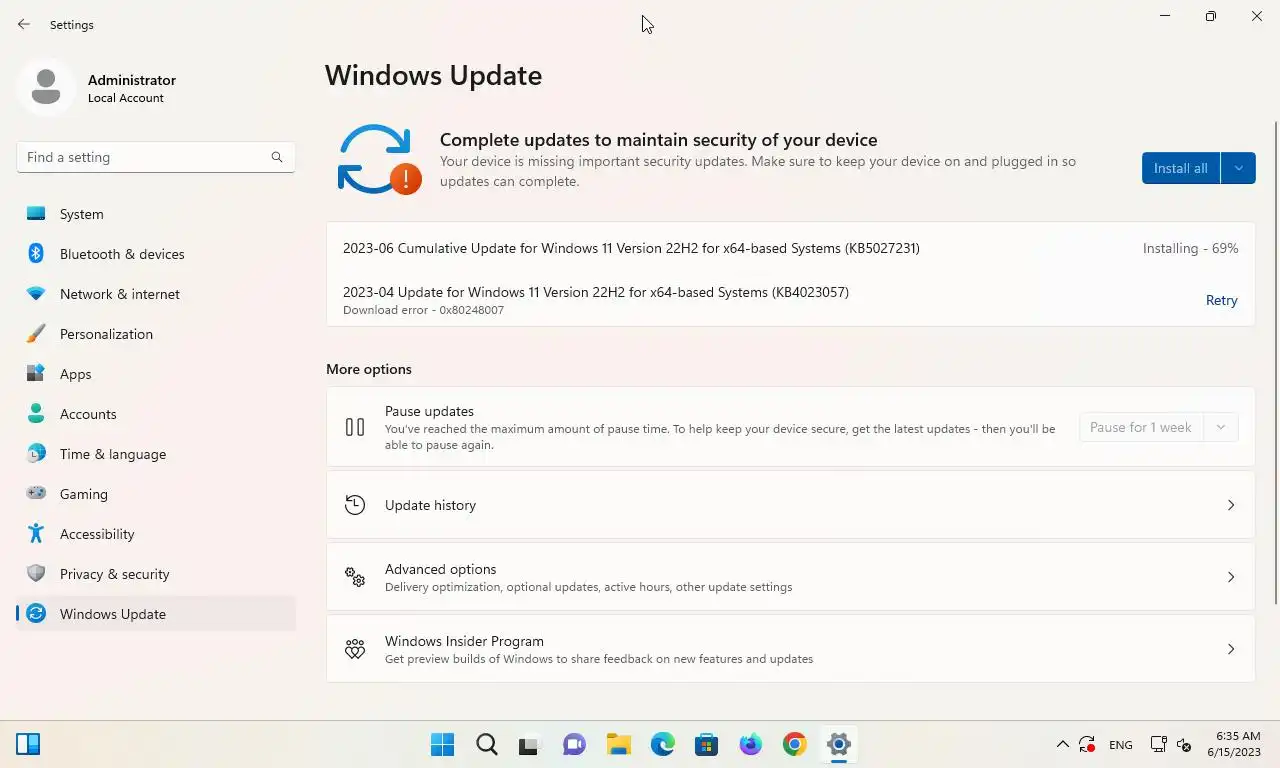Click the Settings window vertical scrollbar
Image resolution: width=1280 pixels, height=768 pixels.
coord(1275,362)
